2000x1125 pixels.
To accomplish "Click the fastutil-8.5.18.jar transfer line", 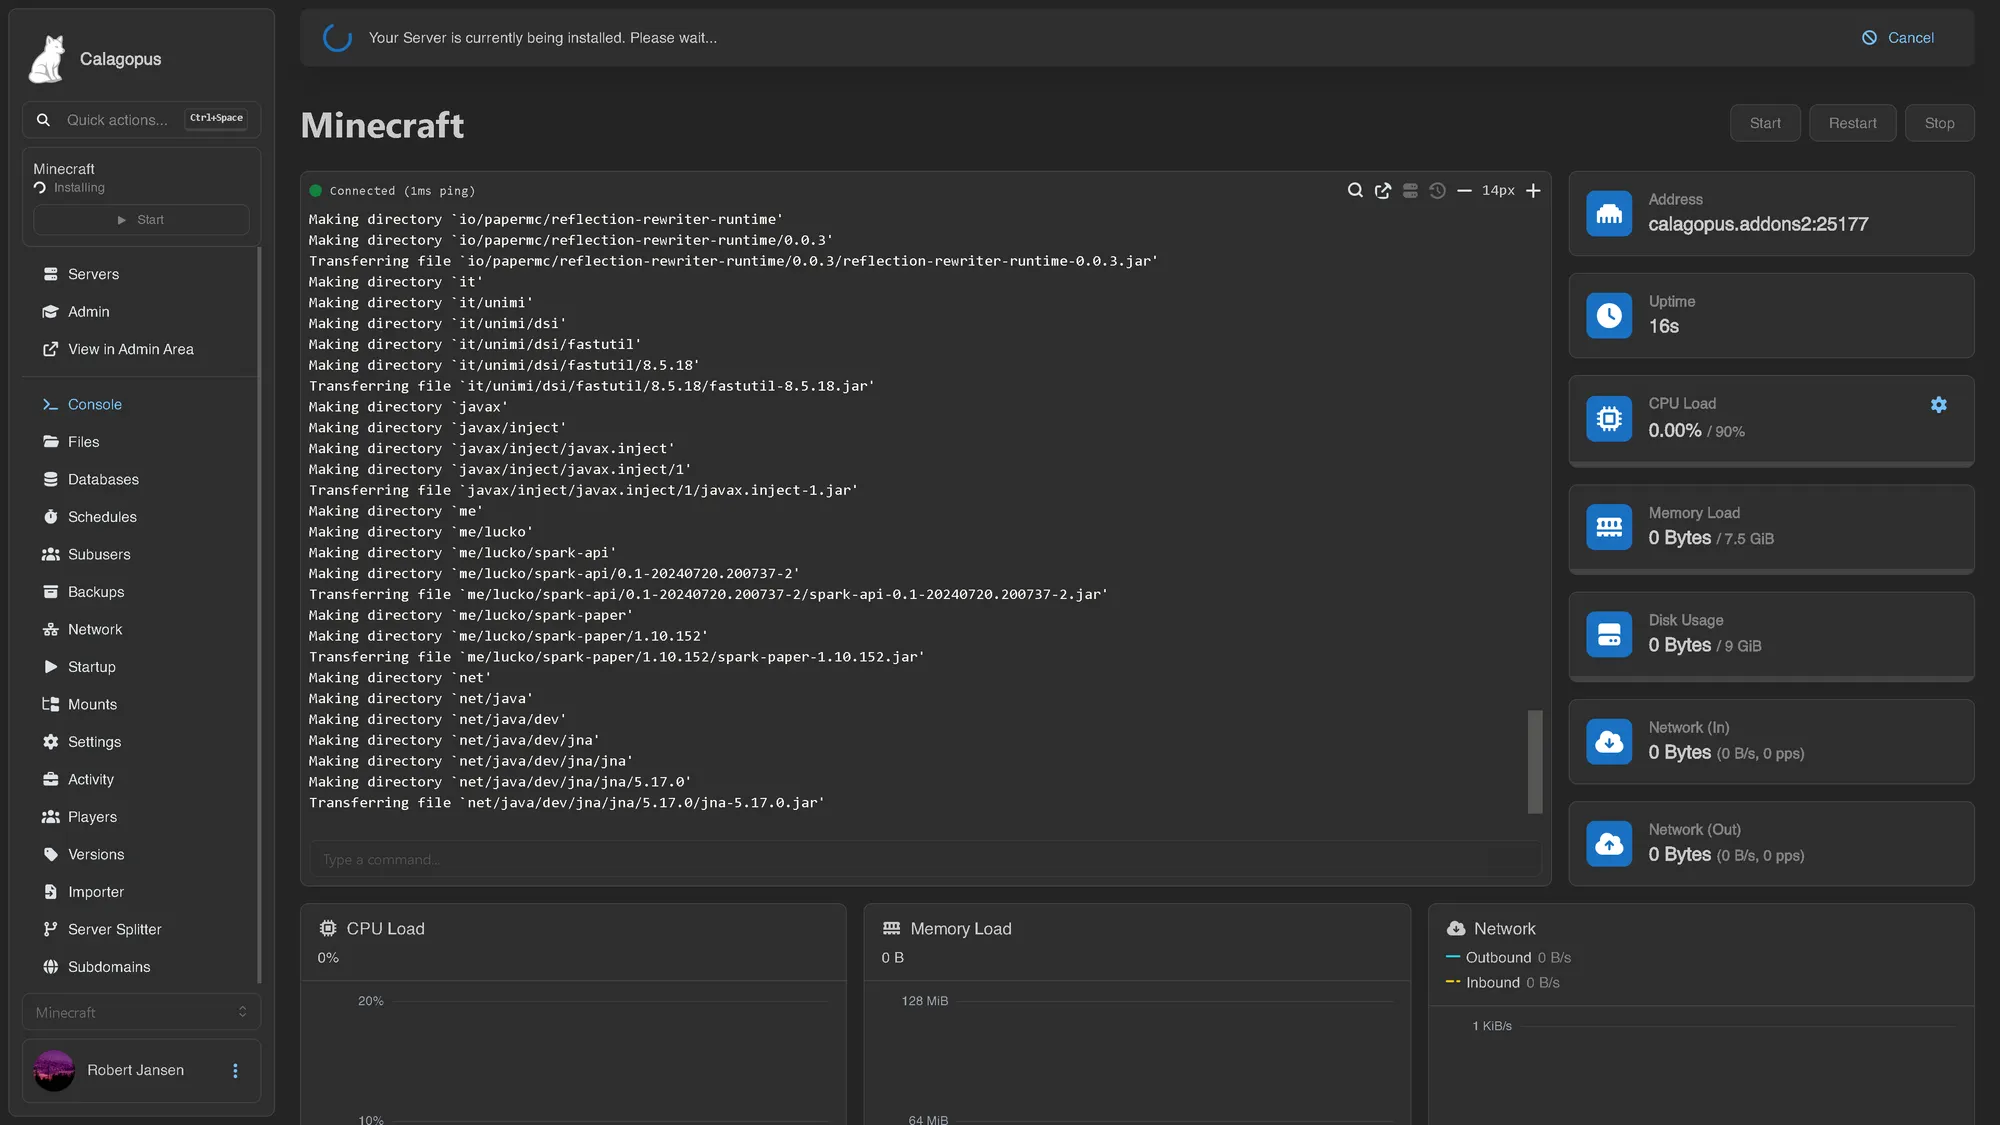I will click(x=592, y=386).
